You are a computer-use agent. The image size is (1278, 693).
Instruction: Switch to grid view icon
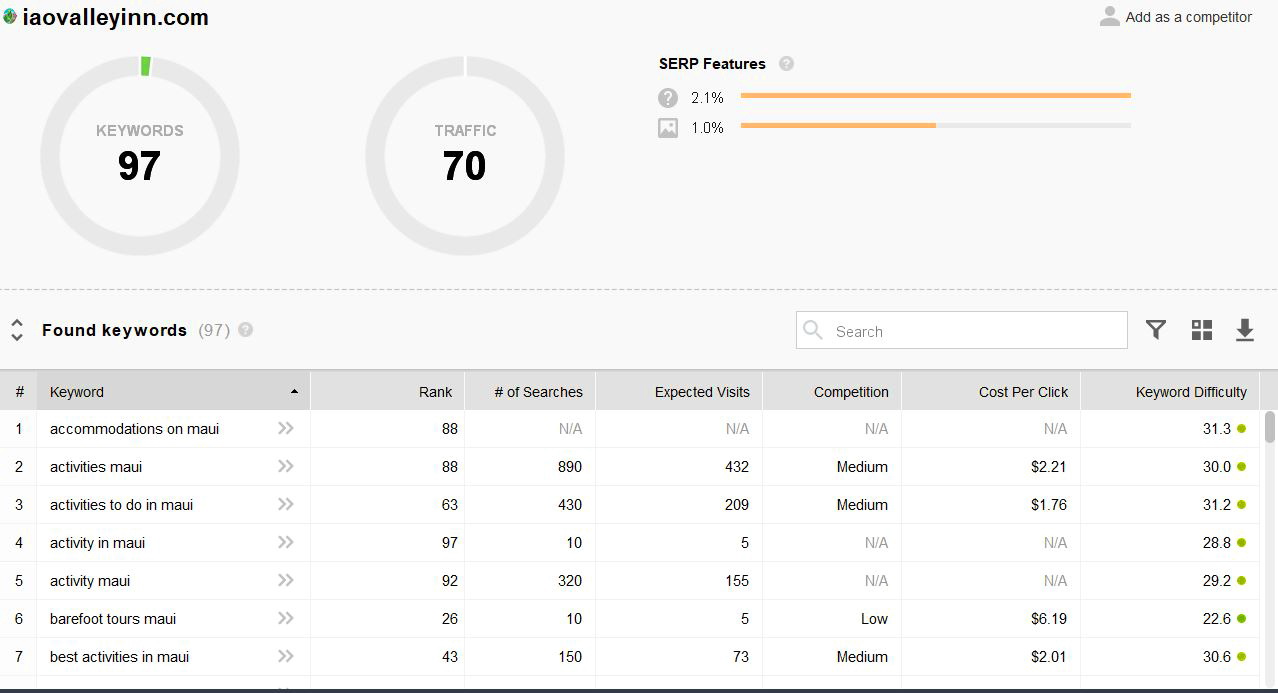[x=1202, y=330]
